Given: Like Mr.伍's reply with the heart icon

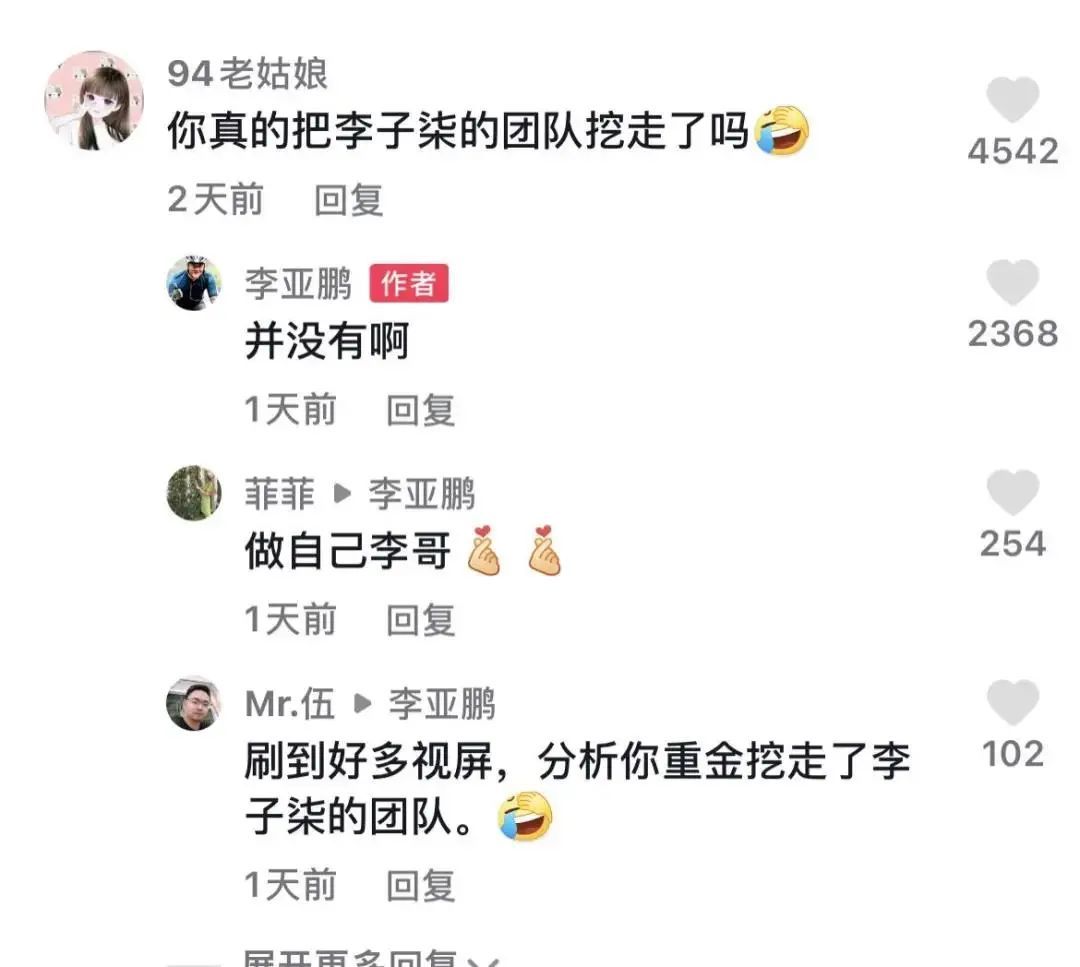Looking at the screenshot, I should tap(1012, 703).
